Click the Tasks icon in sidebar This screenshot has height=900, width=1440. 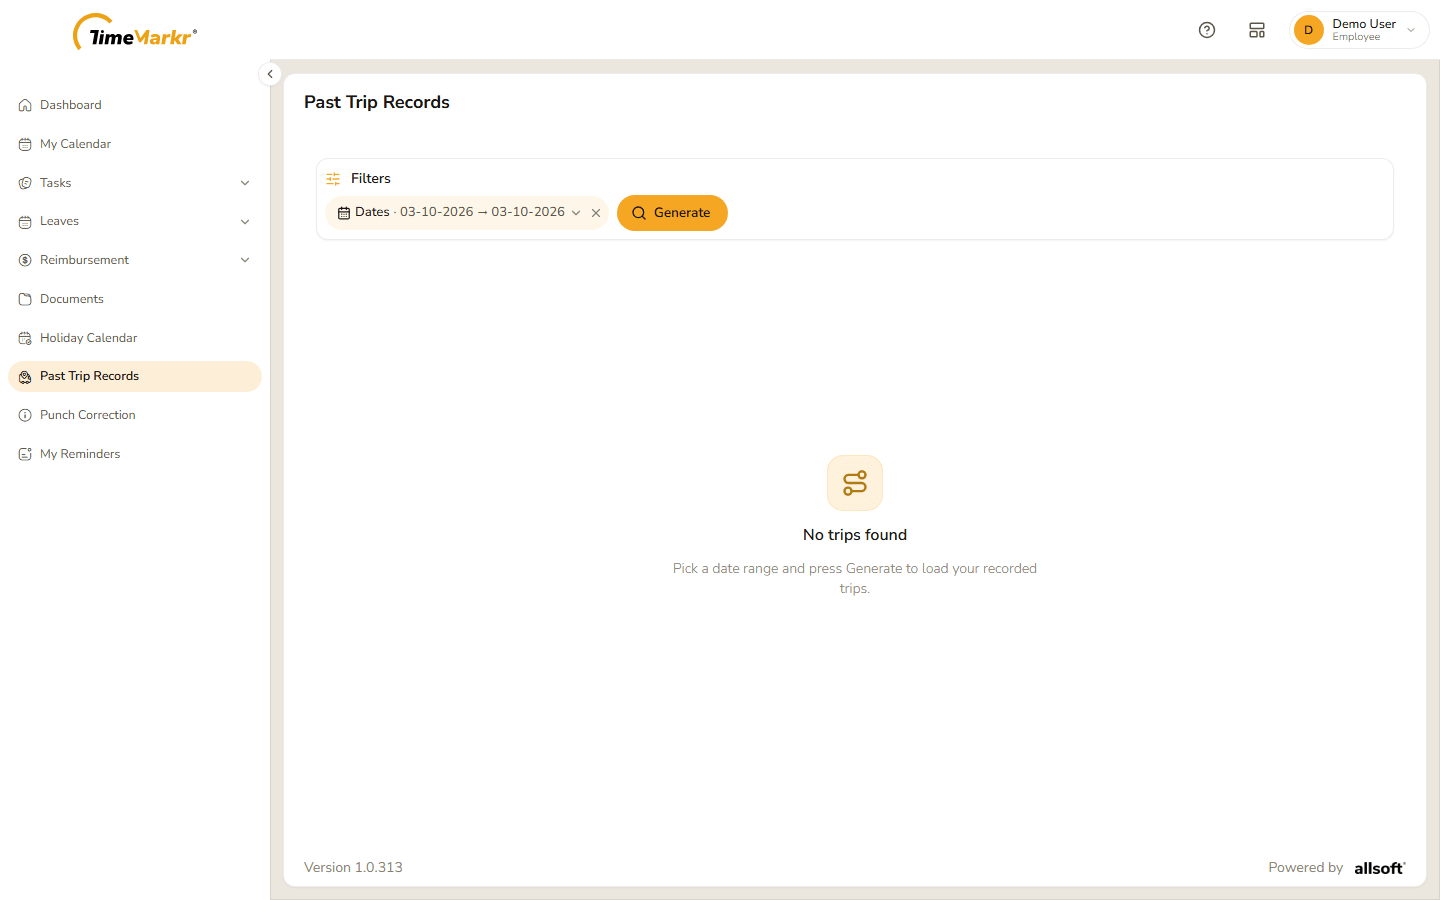click(25, 183)
